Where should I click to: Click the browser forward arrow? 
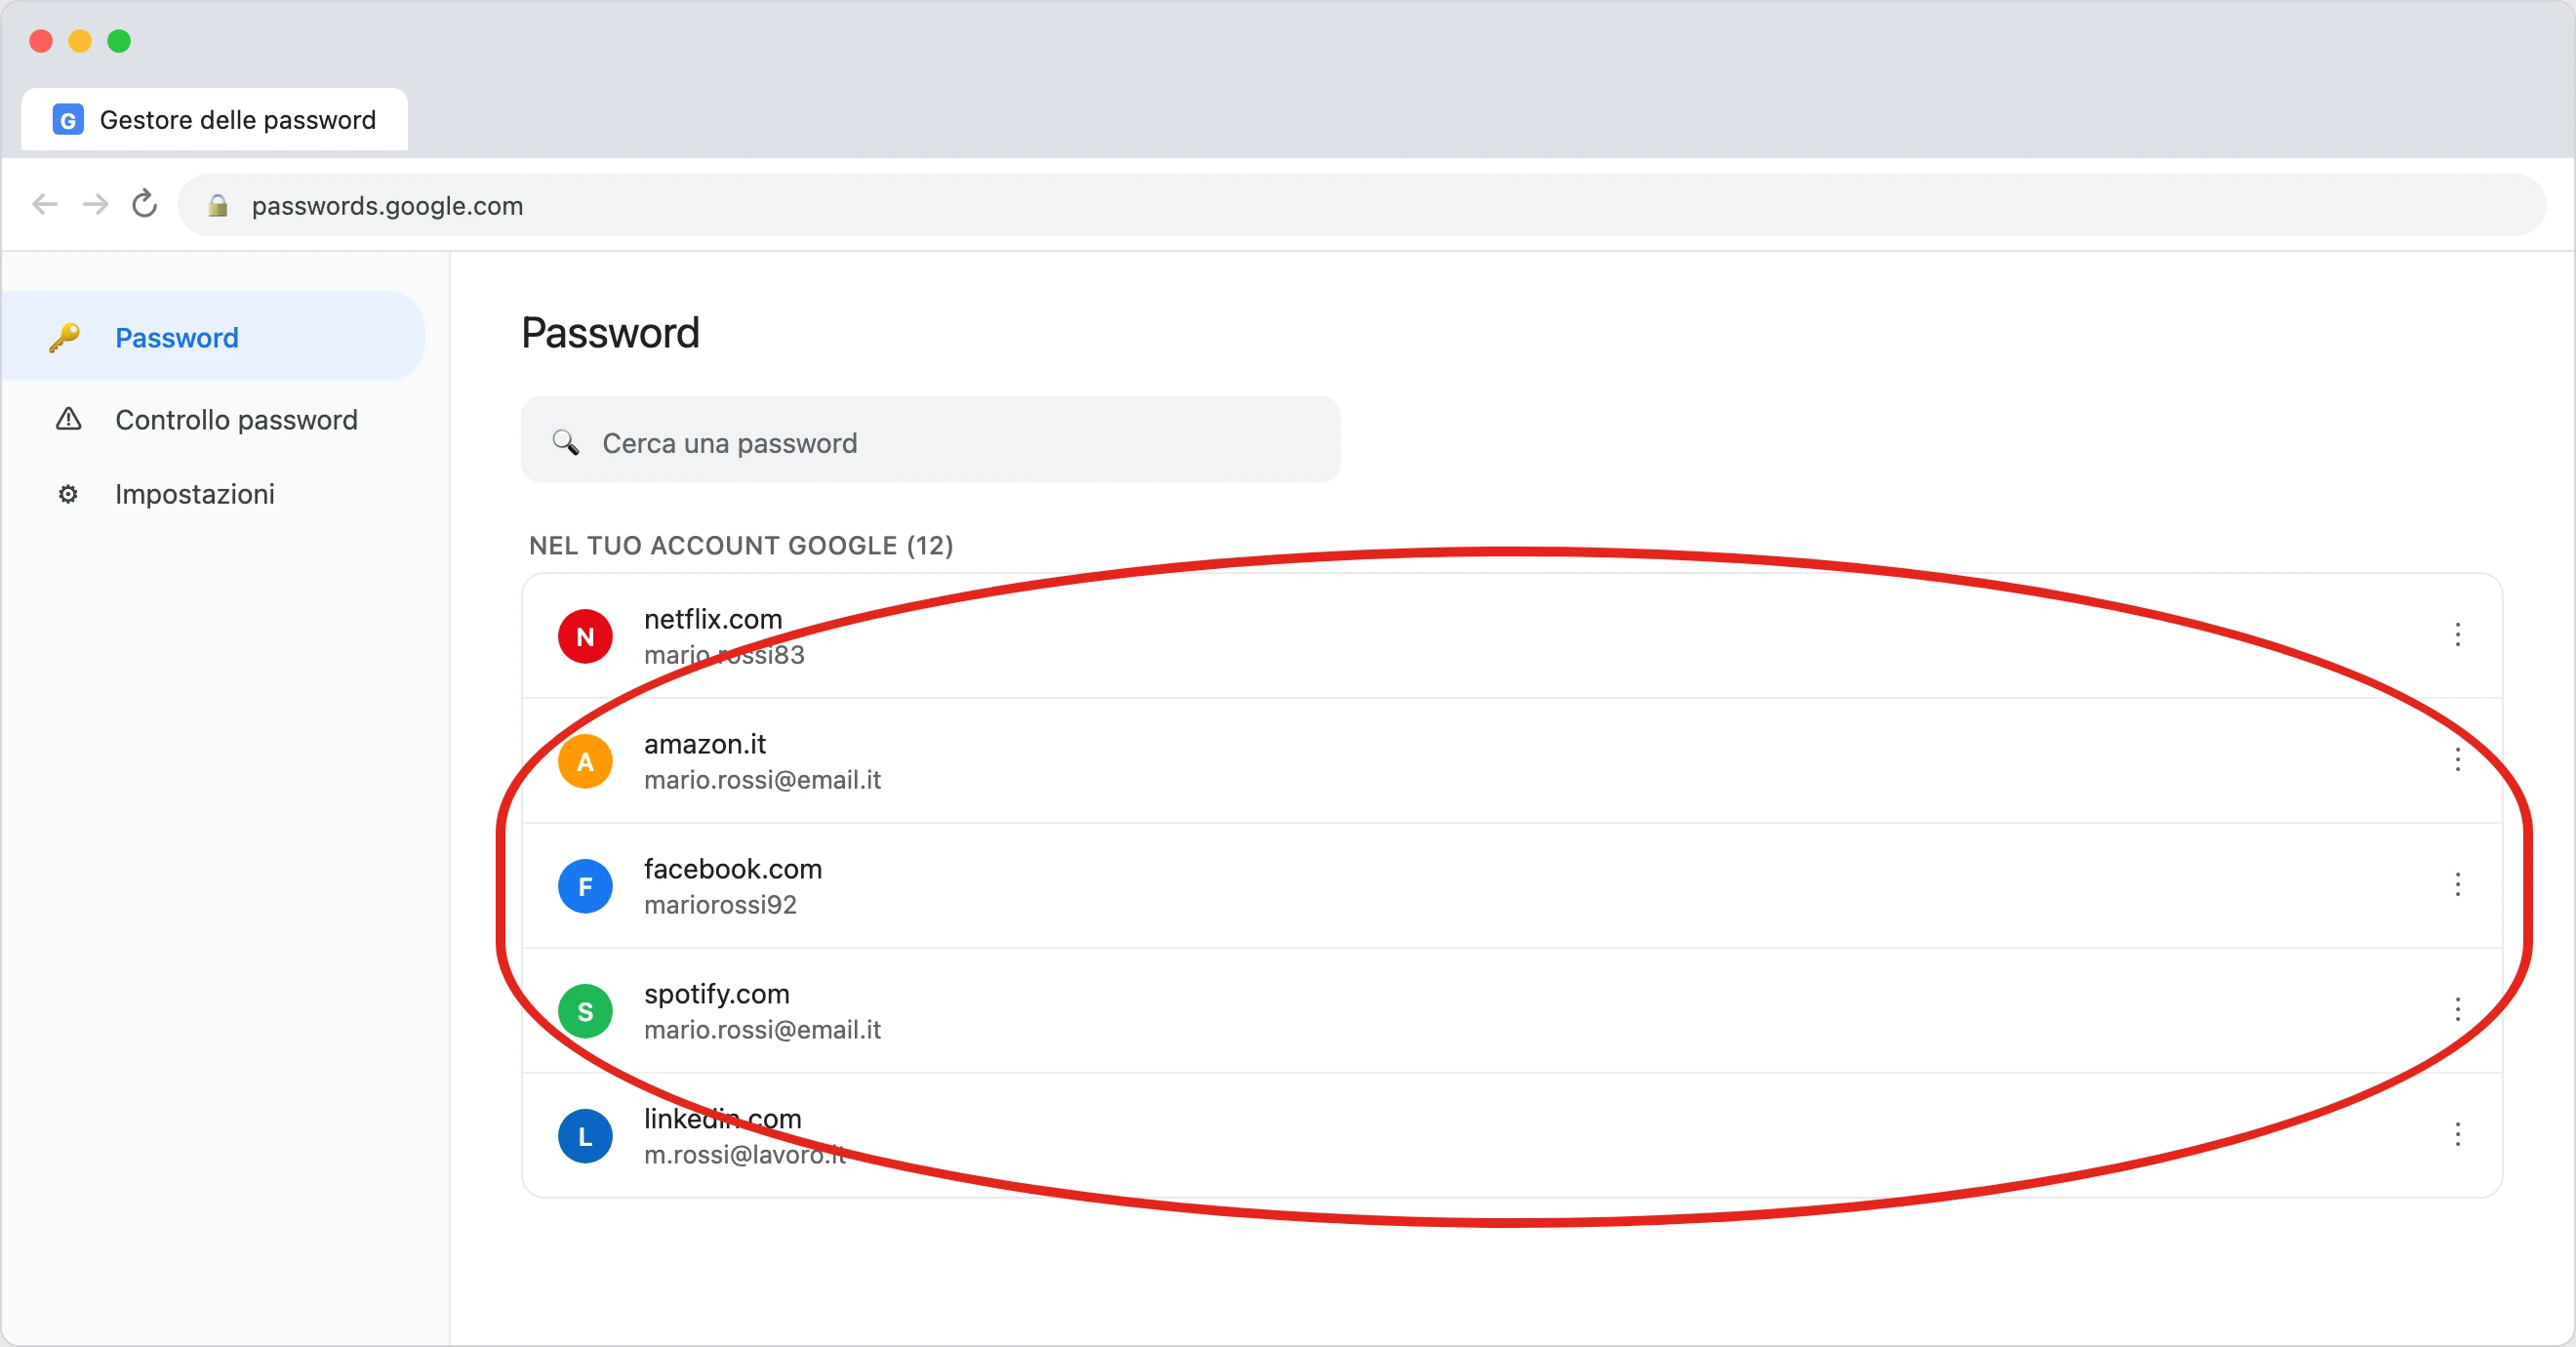pyautogui.click(x=95, y=205)
